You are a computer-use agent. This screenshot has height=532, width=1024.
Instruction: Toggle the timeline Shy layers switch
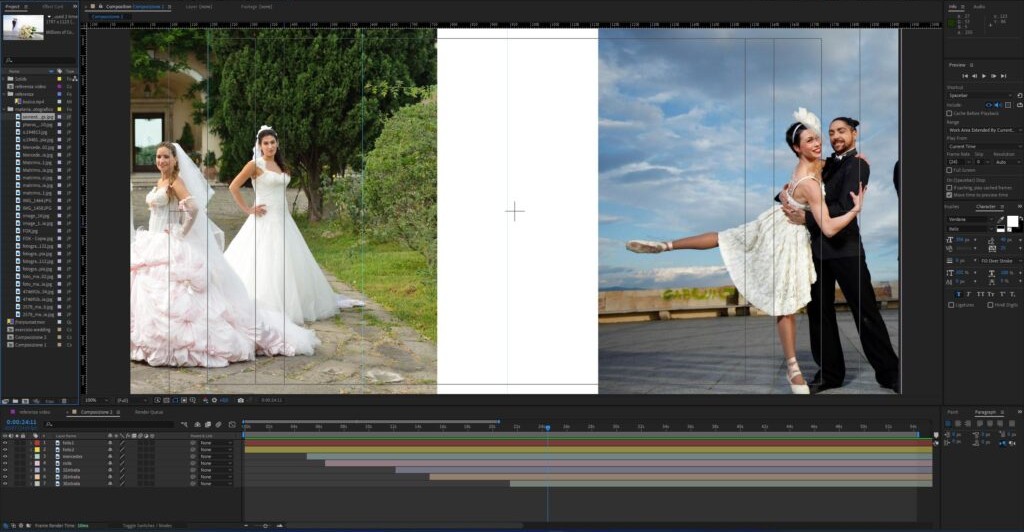[x=197, y=424]
